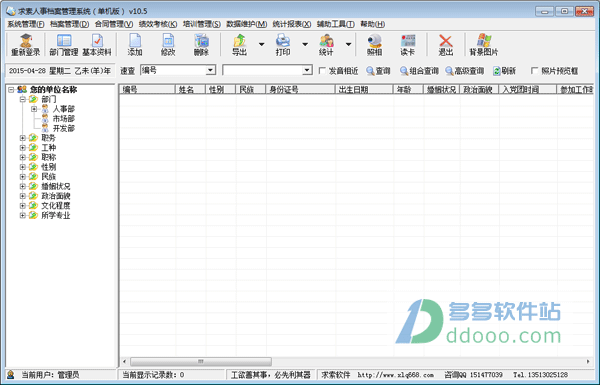Collapse the 部门 tree node
Screen dimensions: 600x385
(x=23, y=99)
